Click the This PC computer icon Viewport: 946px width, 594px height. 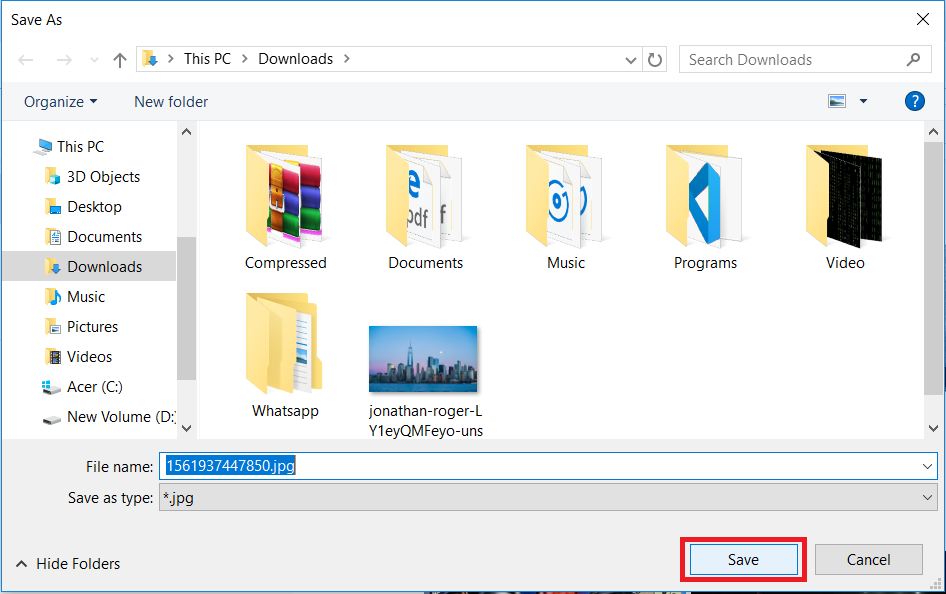43,147
